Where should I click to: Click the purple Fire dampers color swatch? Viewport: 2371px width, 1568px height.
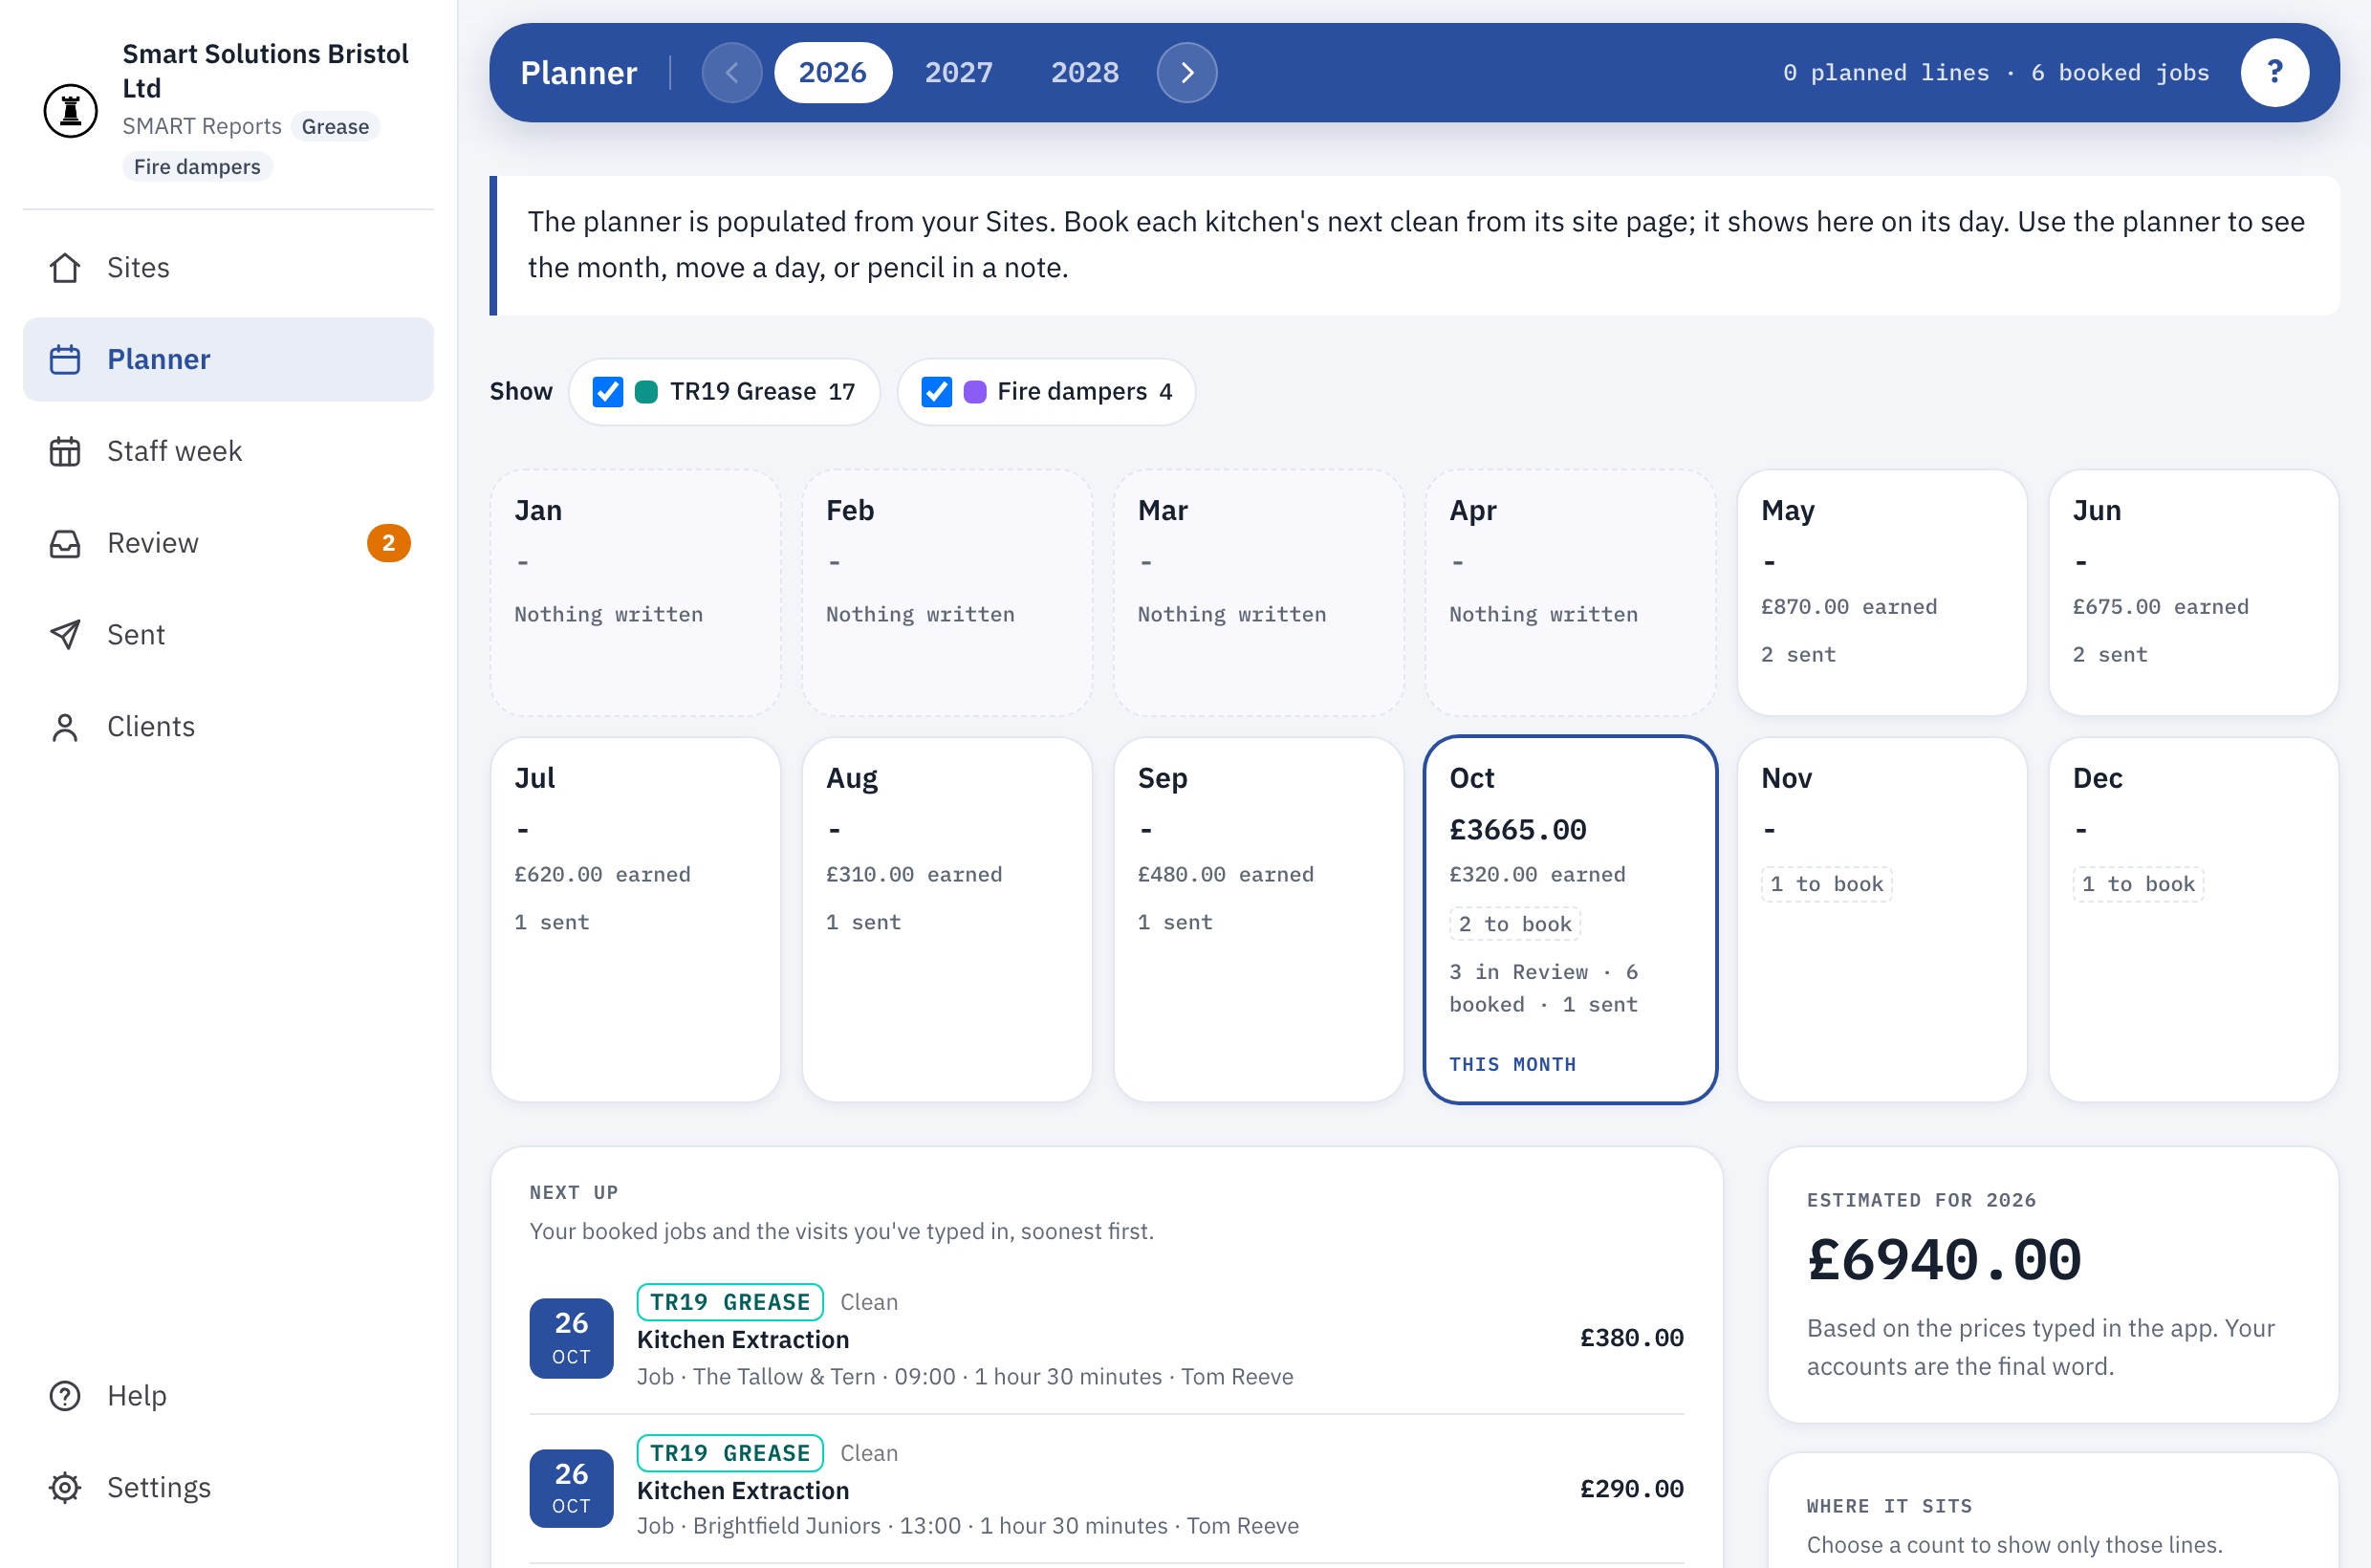pyautogui.click(x=974, y=392)
